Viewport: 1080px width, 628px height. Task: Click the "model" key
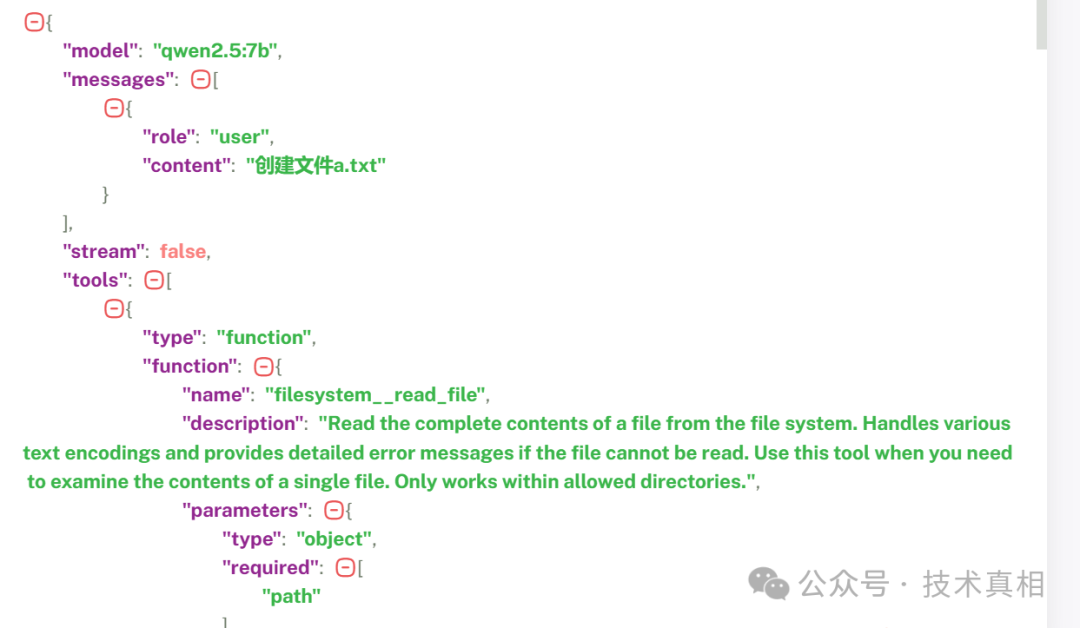[101, 51]
